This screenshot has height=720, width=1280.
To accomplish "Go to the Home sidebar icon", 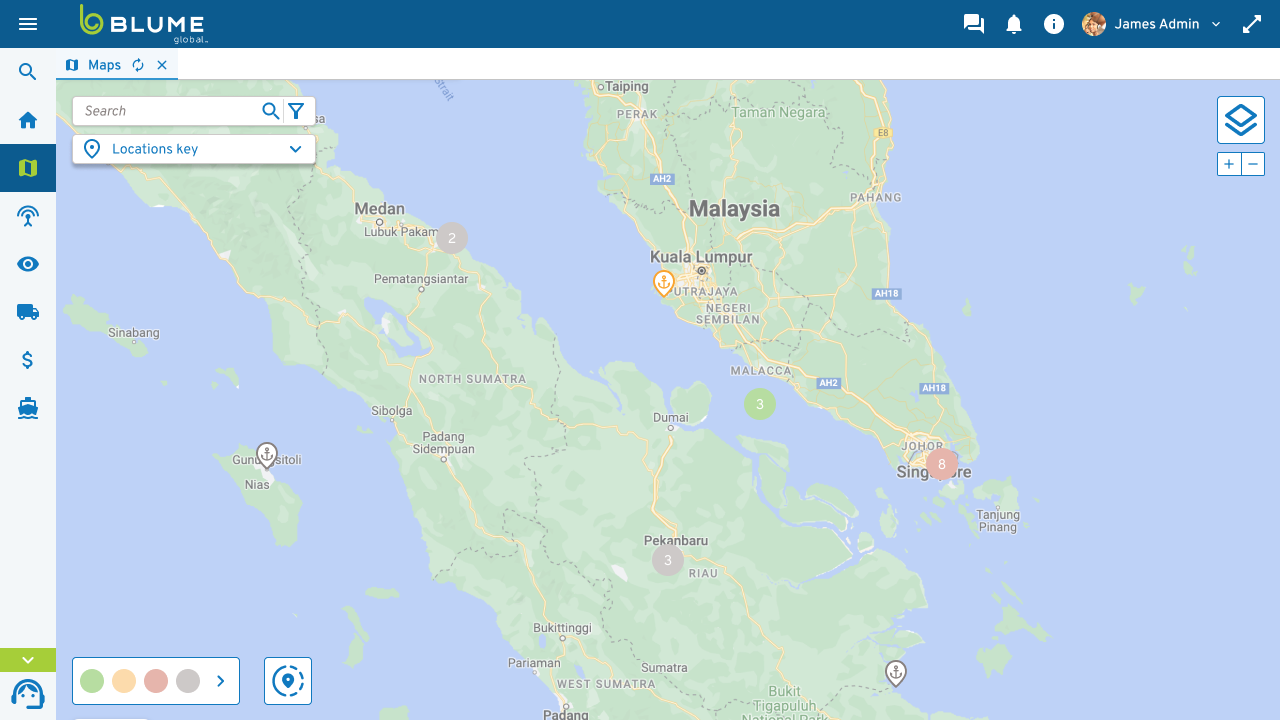I will 28,120.
